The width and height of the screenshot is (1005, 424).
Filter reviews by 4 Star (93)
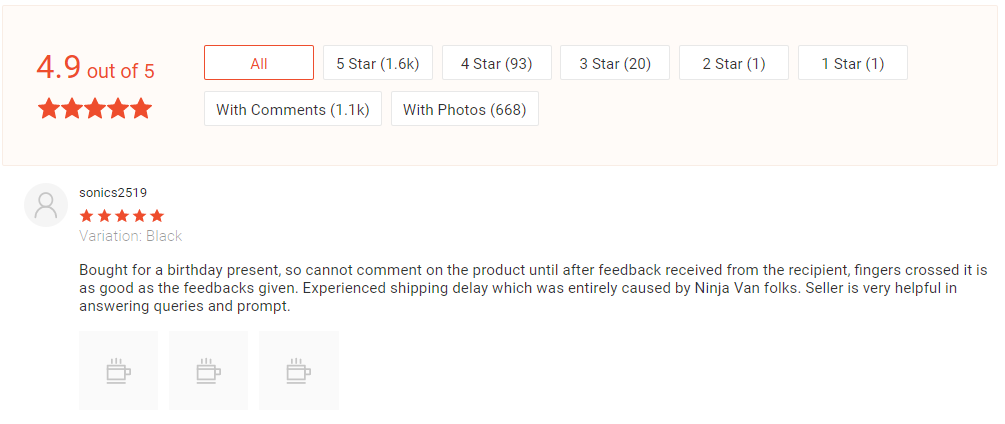click(x=496, y=63)
